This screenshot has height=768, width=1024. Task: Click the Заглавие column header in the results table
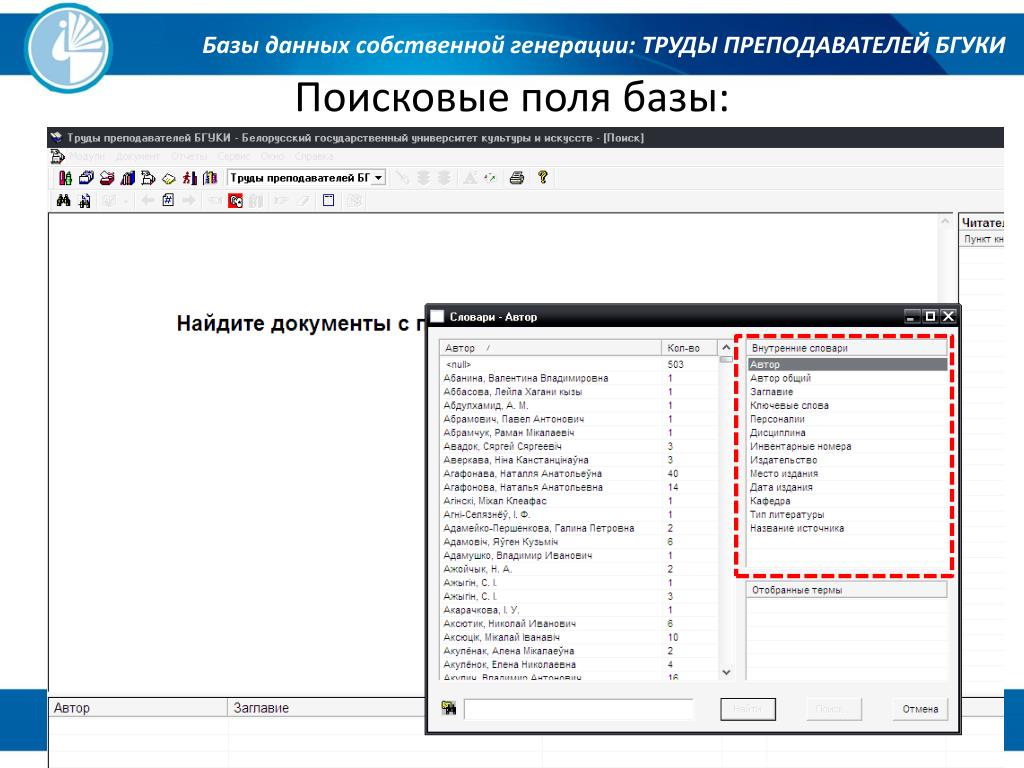pos(327,708)
